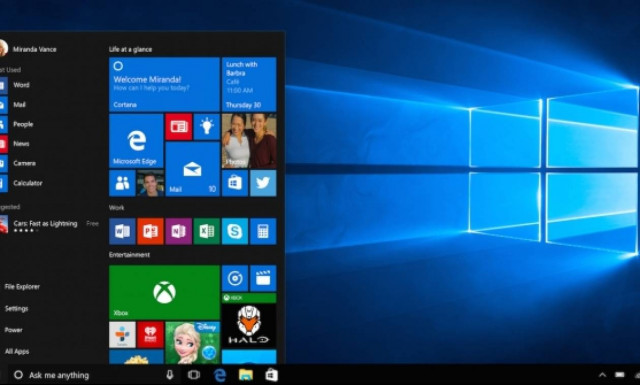Open the red News tile

coord(179,127)
